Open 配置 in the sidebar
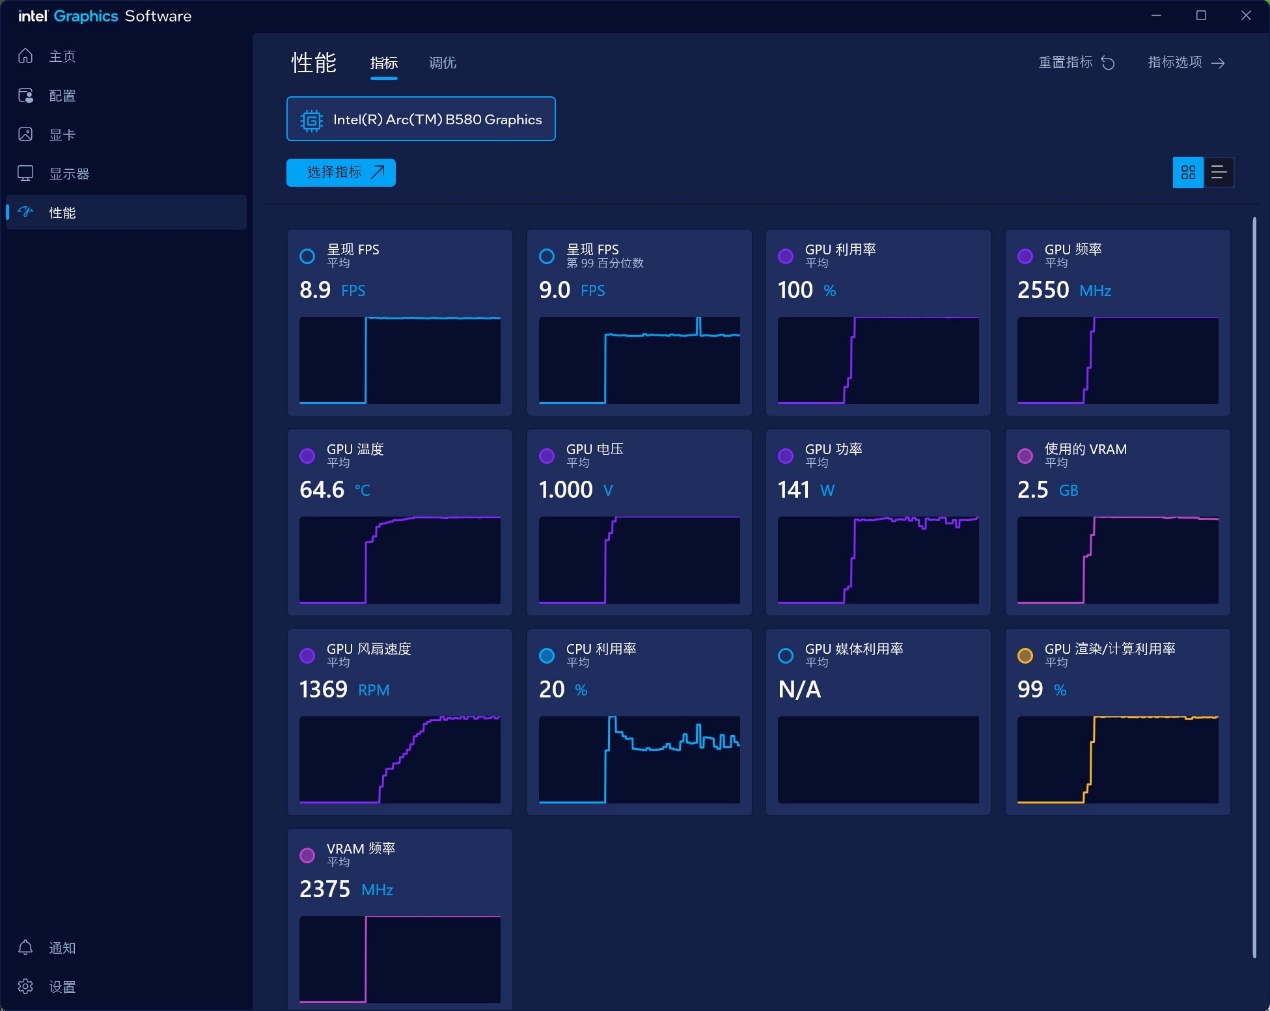The image size is (1270, 1011). (126, 95)
